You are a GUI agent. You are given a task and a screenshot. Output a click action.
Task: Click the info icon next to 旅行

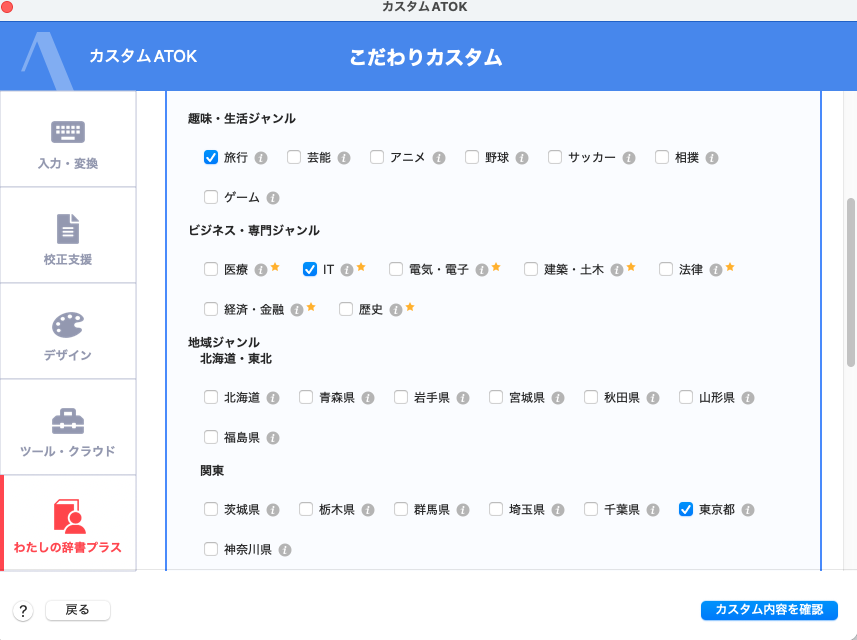tap(261, 158)
